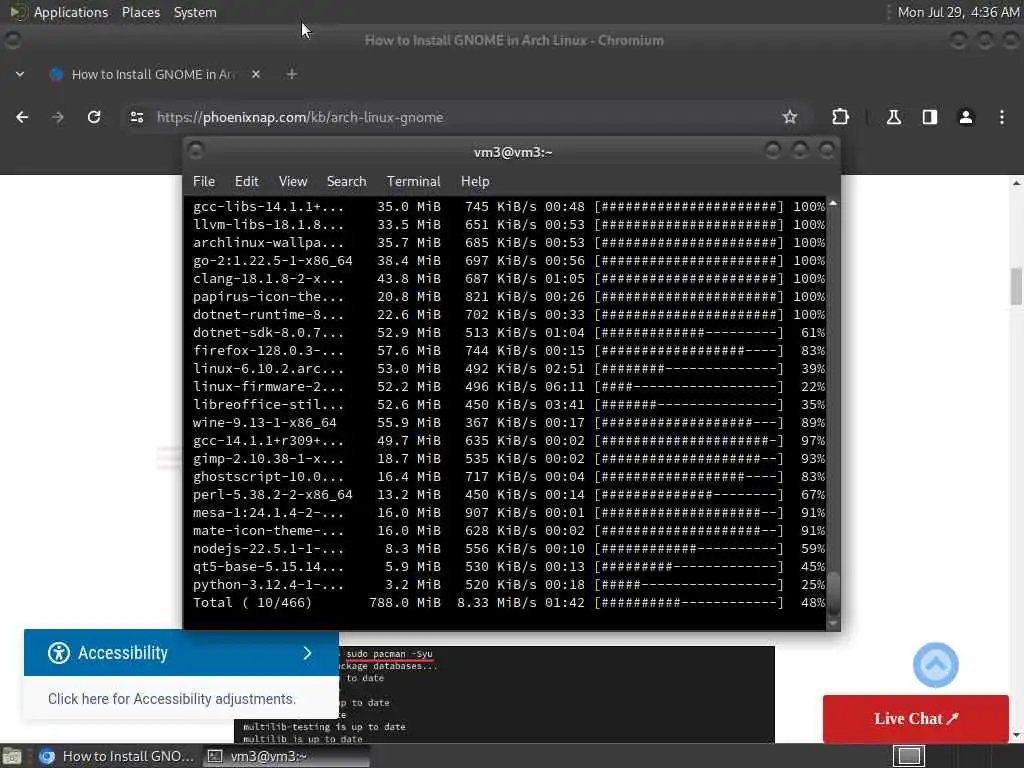Image resolution: width=1024 pixels, height=768 pixels.
Task: Switch to Chromium taskbar entry
Action: point(116,756)
